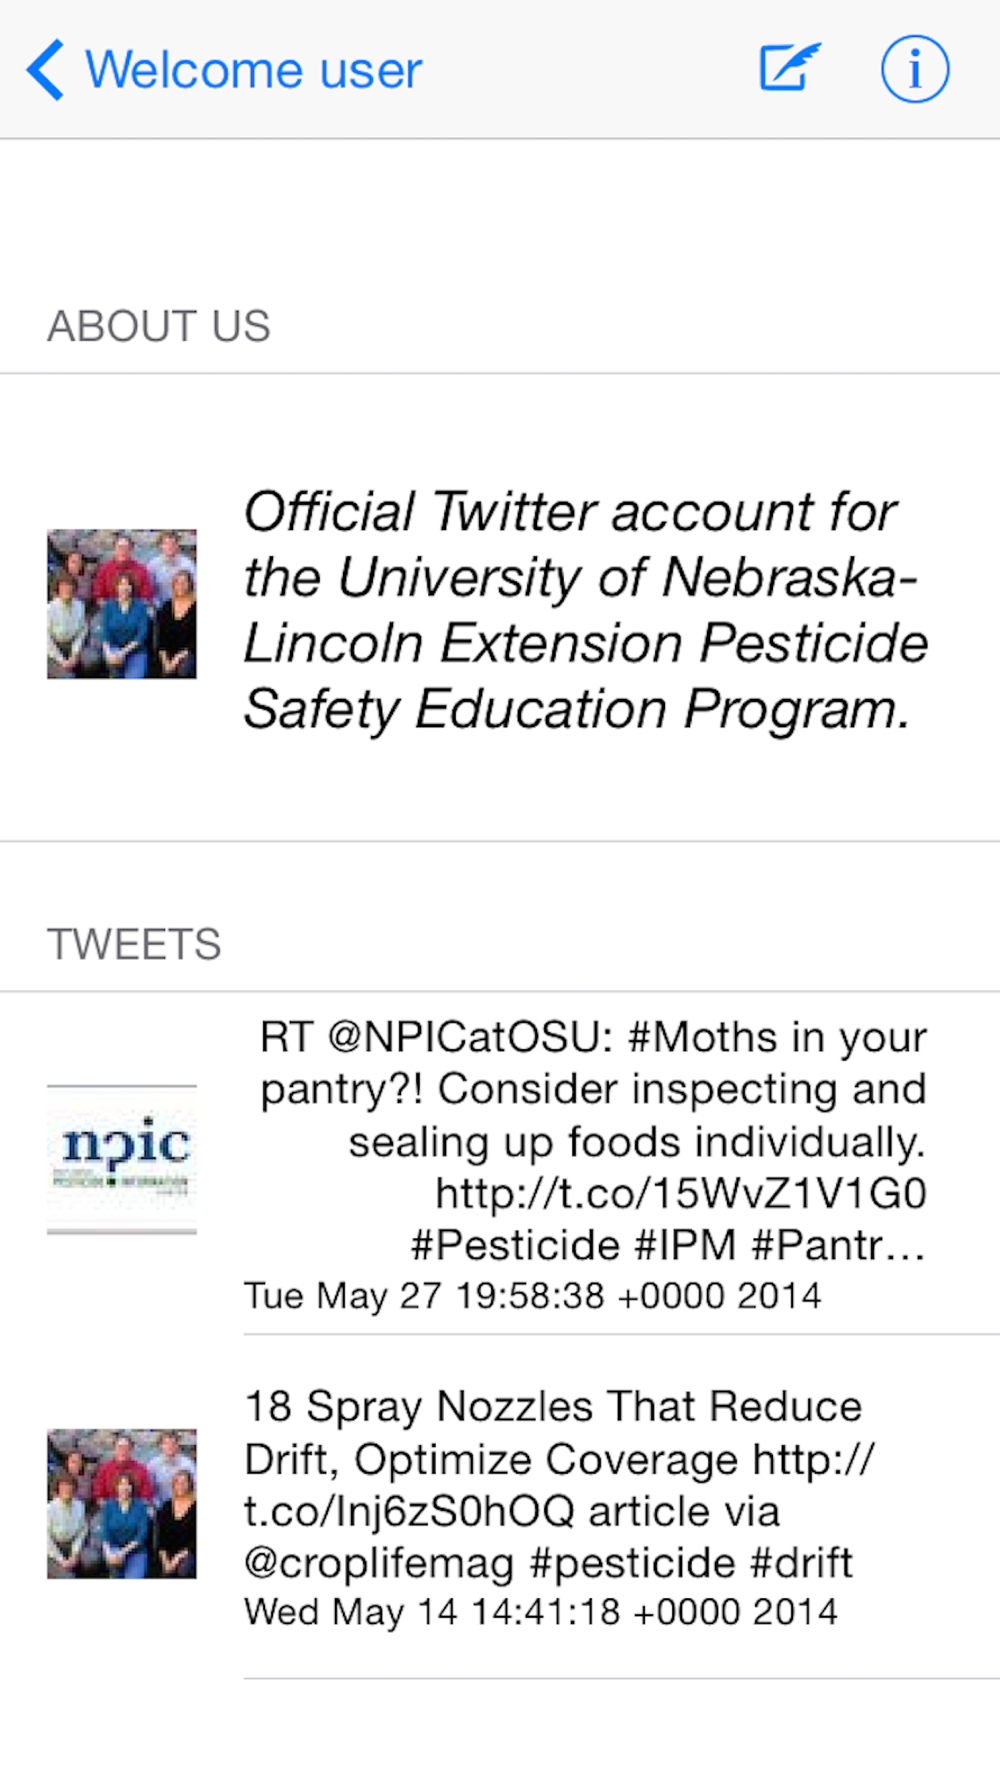1000x1778 pixels.
Task: Tap the ABOUT US section header
Action: (159, 326)
